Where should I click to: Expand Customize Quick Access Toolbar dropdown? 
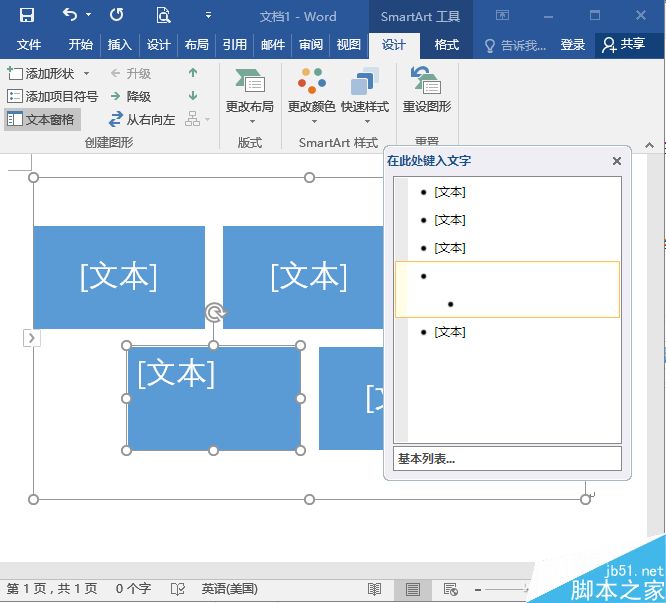point(208,16)
